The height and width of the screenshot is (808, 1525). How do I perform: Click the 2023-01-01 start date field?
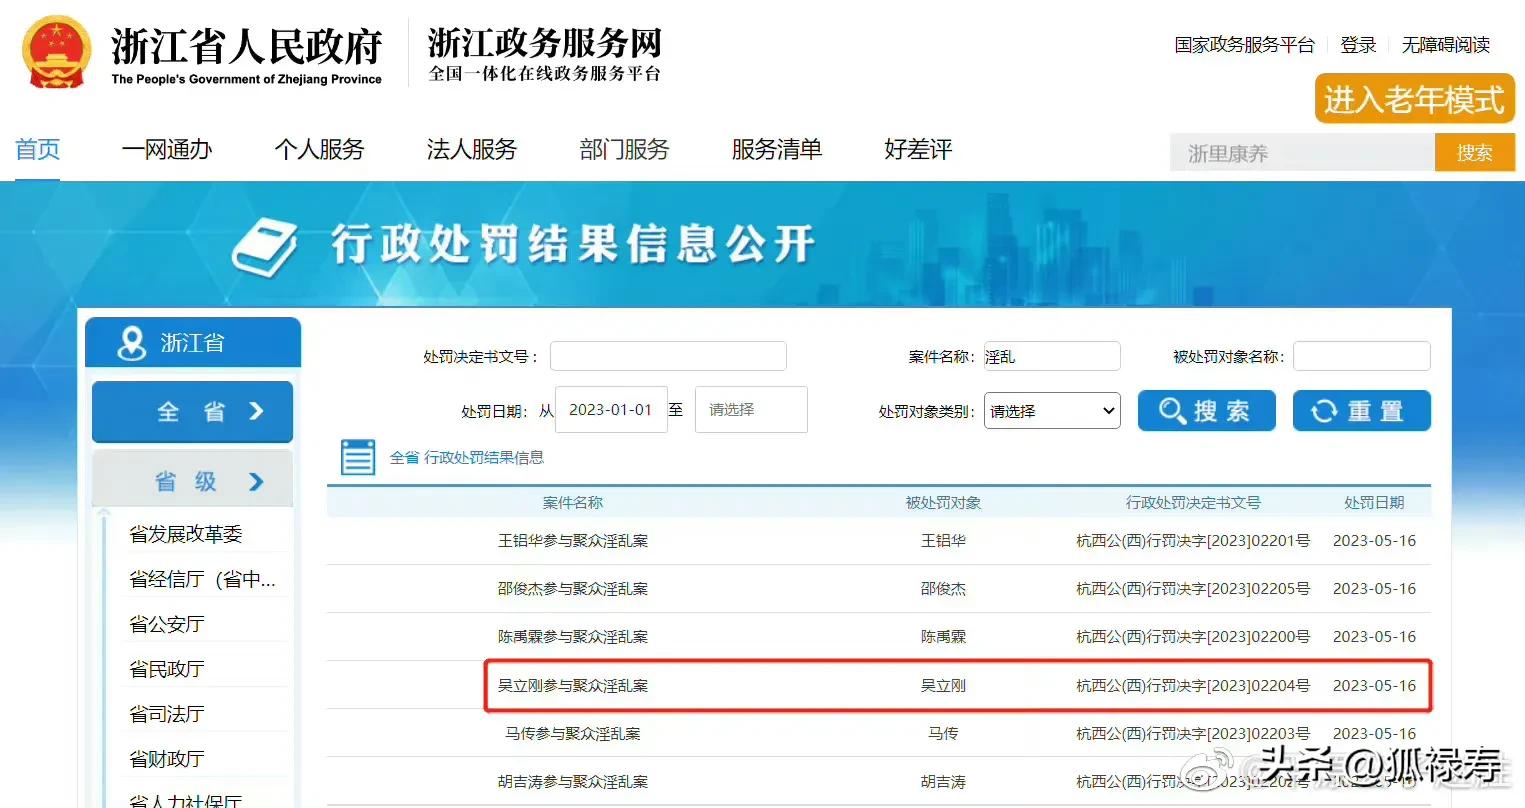[611, 409]
